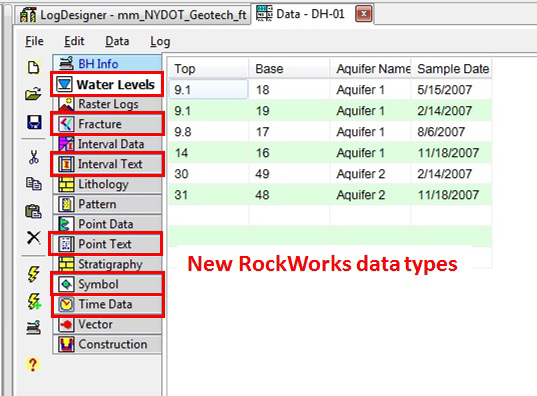The image size is (537, 396).
Task: Open the File menu
Action: click(x=34, y=41)
